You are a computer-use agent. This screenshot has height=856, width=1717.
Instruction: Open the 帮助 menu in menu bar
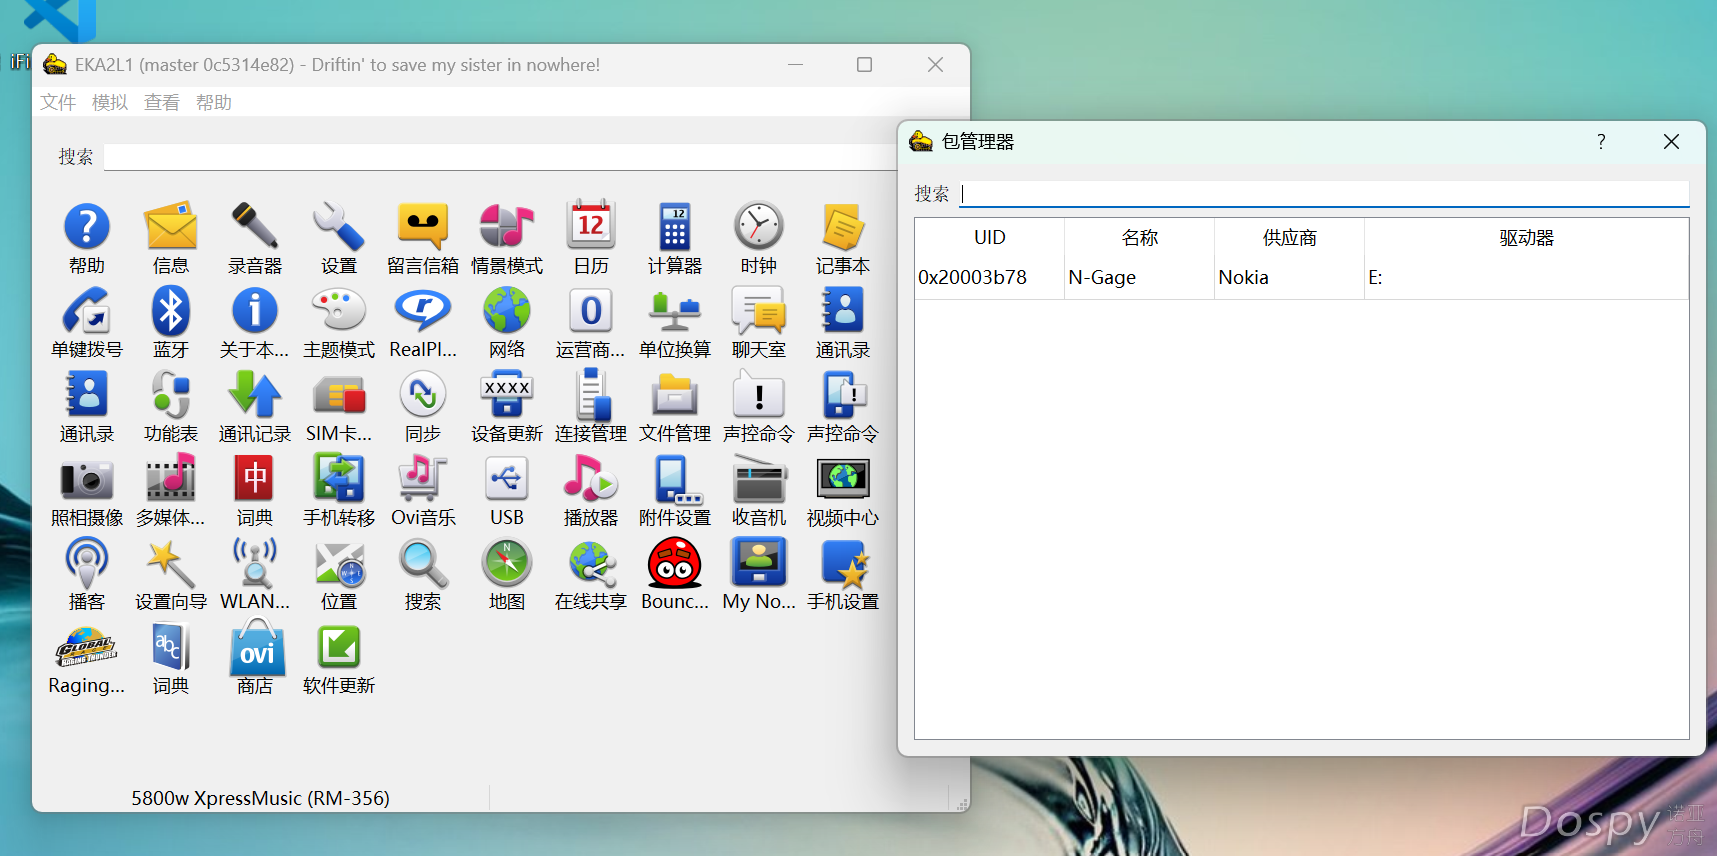pyautogui.click(x=214, y=102)
